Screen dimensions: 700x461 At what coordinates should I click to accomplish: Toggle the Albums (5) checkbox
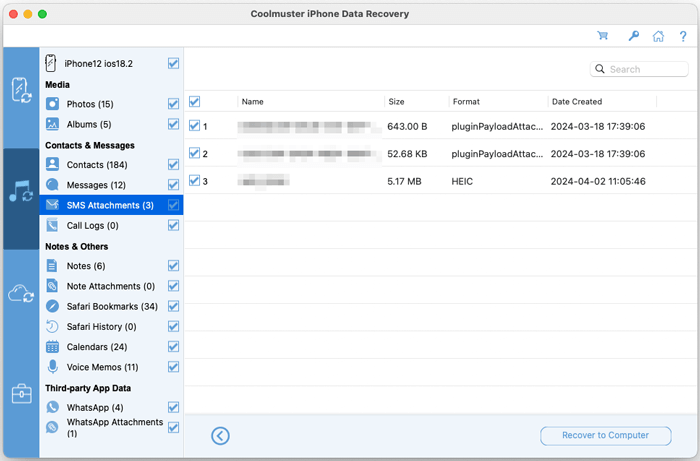click(174, 124)
